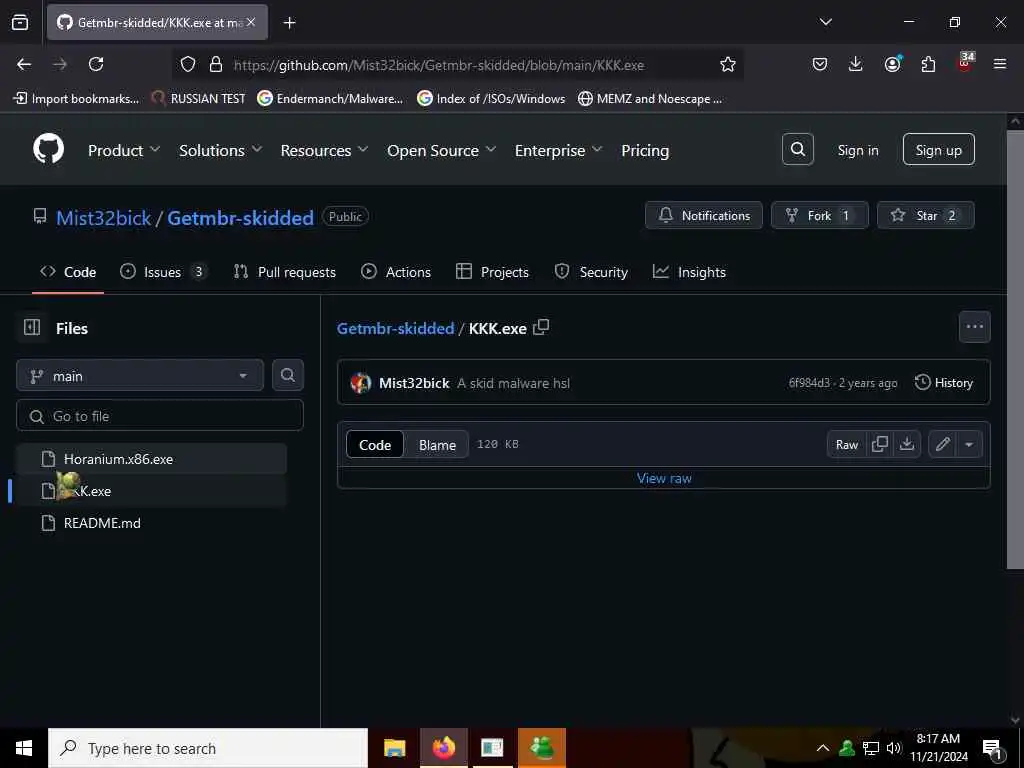Switch to Code view toggle

click(x=375, y=445)
